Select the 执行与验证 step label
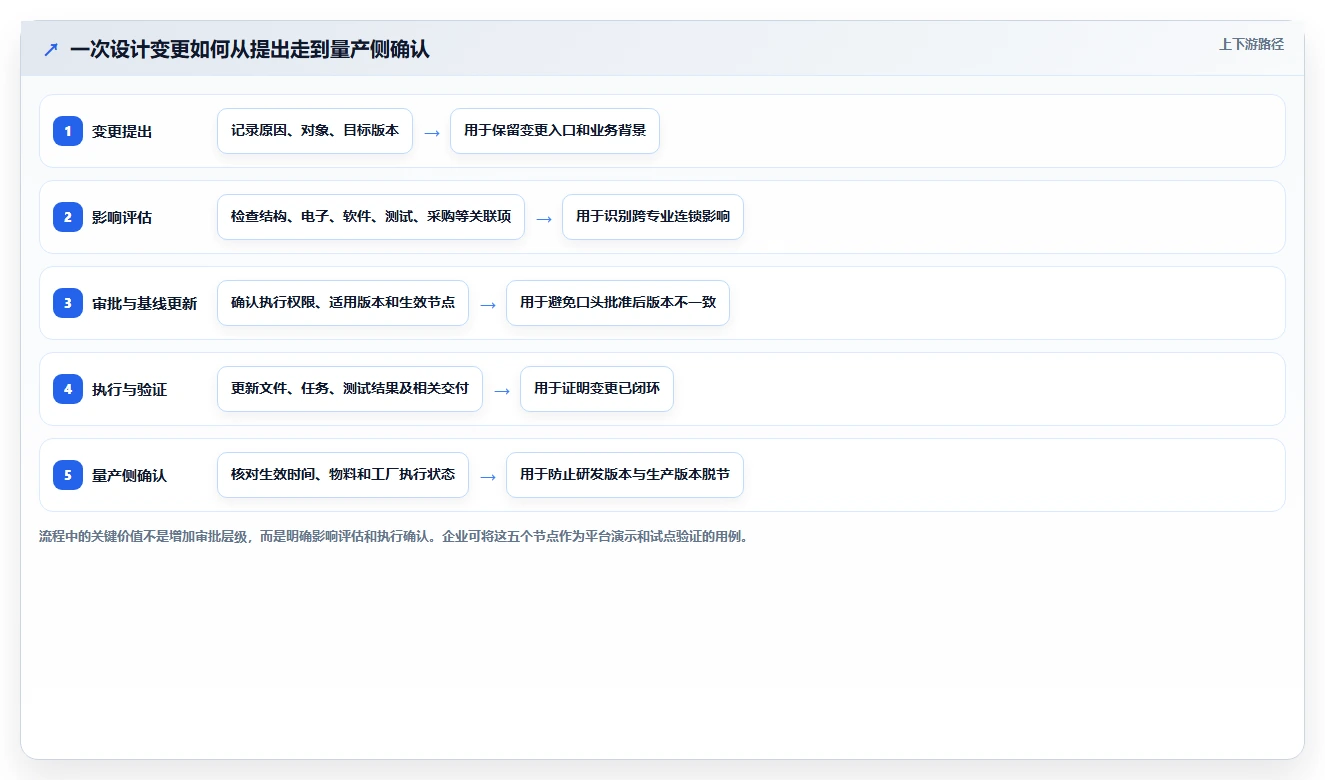 (130, 389)
